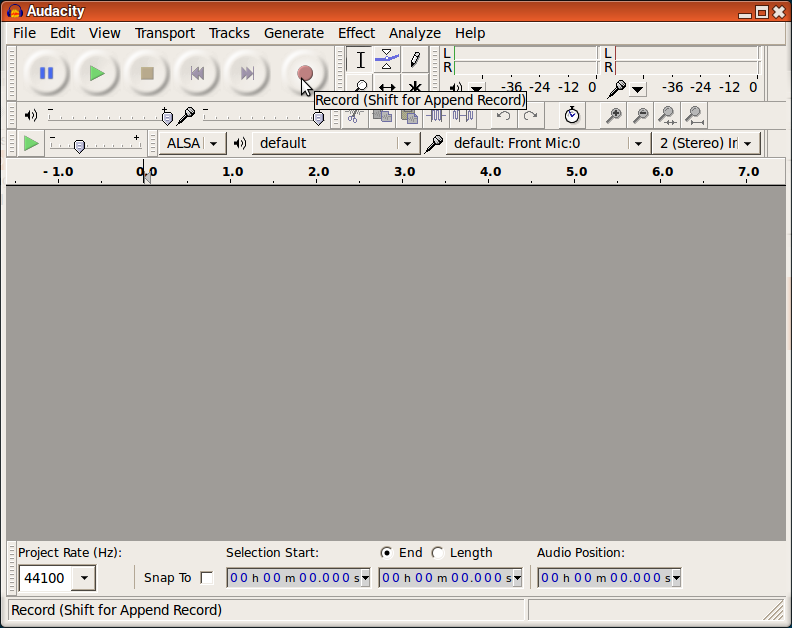Image resolution: width=792 pixels, height=628 pixels.
Task: Start recording with the Record button
Action: pos(304,73)
